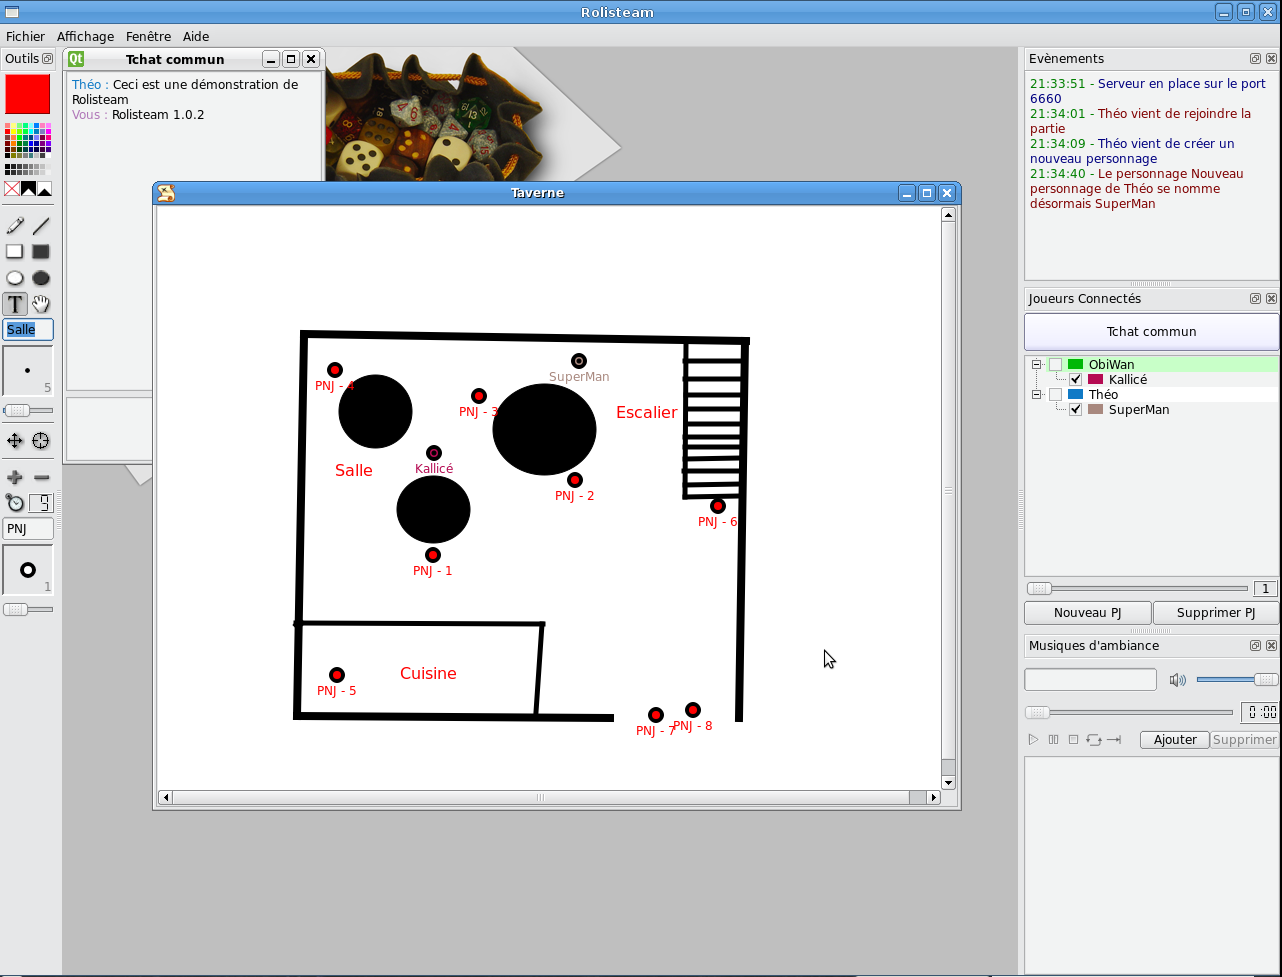This screenshot has width=1282, height=977.
Task: Click the Nouveau PJ button
Action: click(x=1087, y=613)
